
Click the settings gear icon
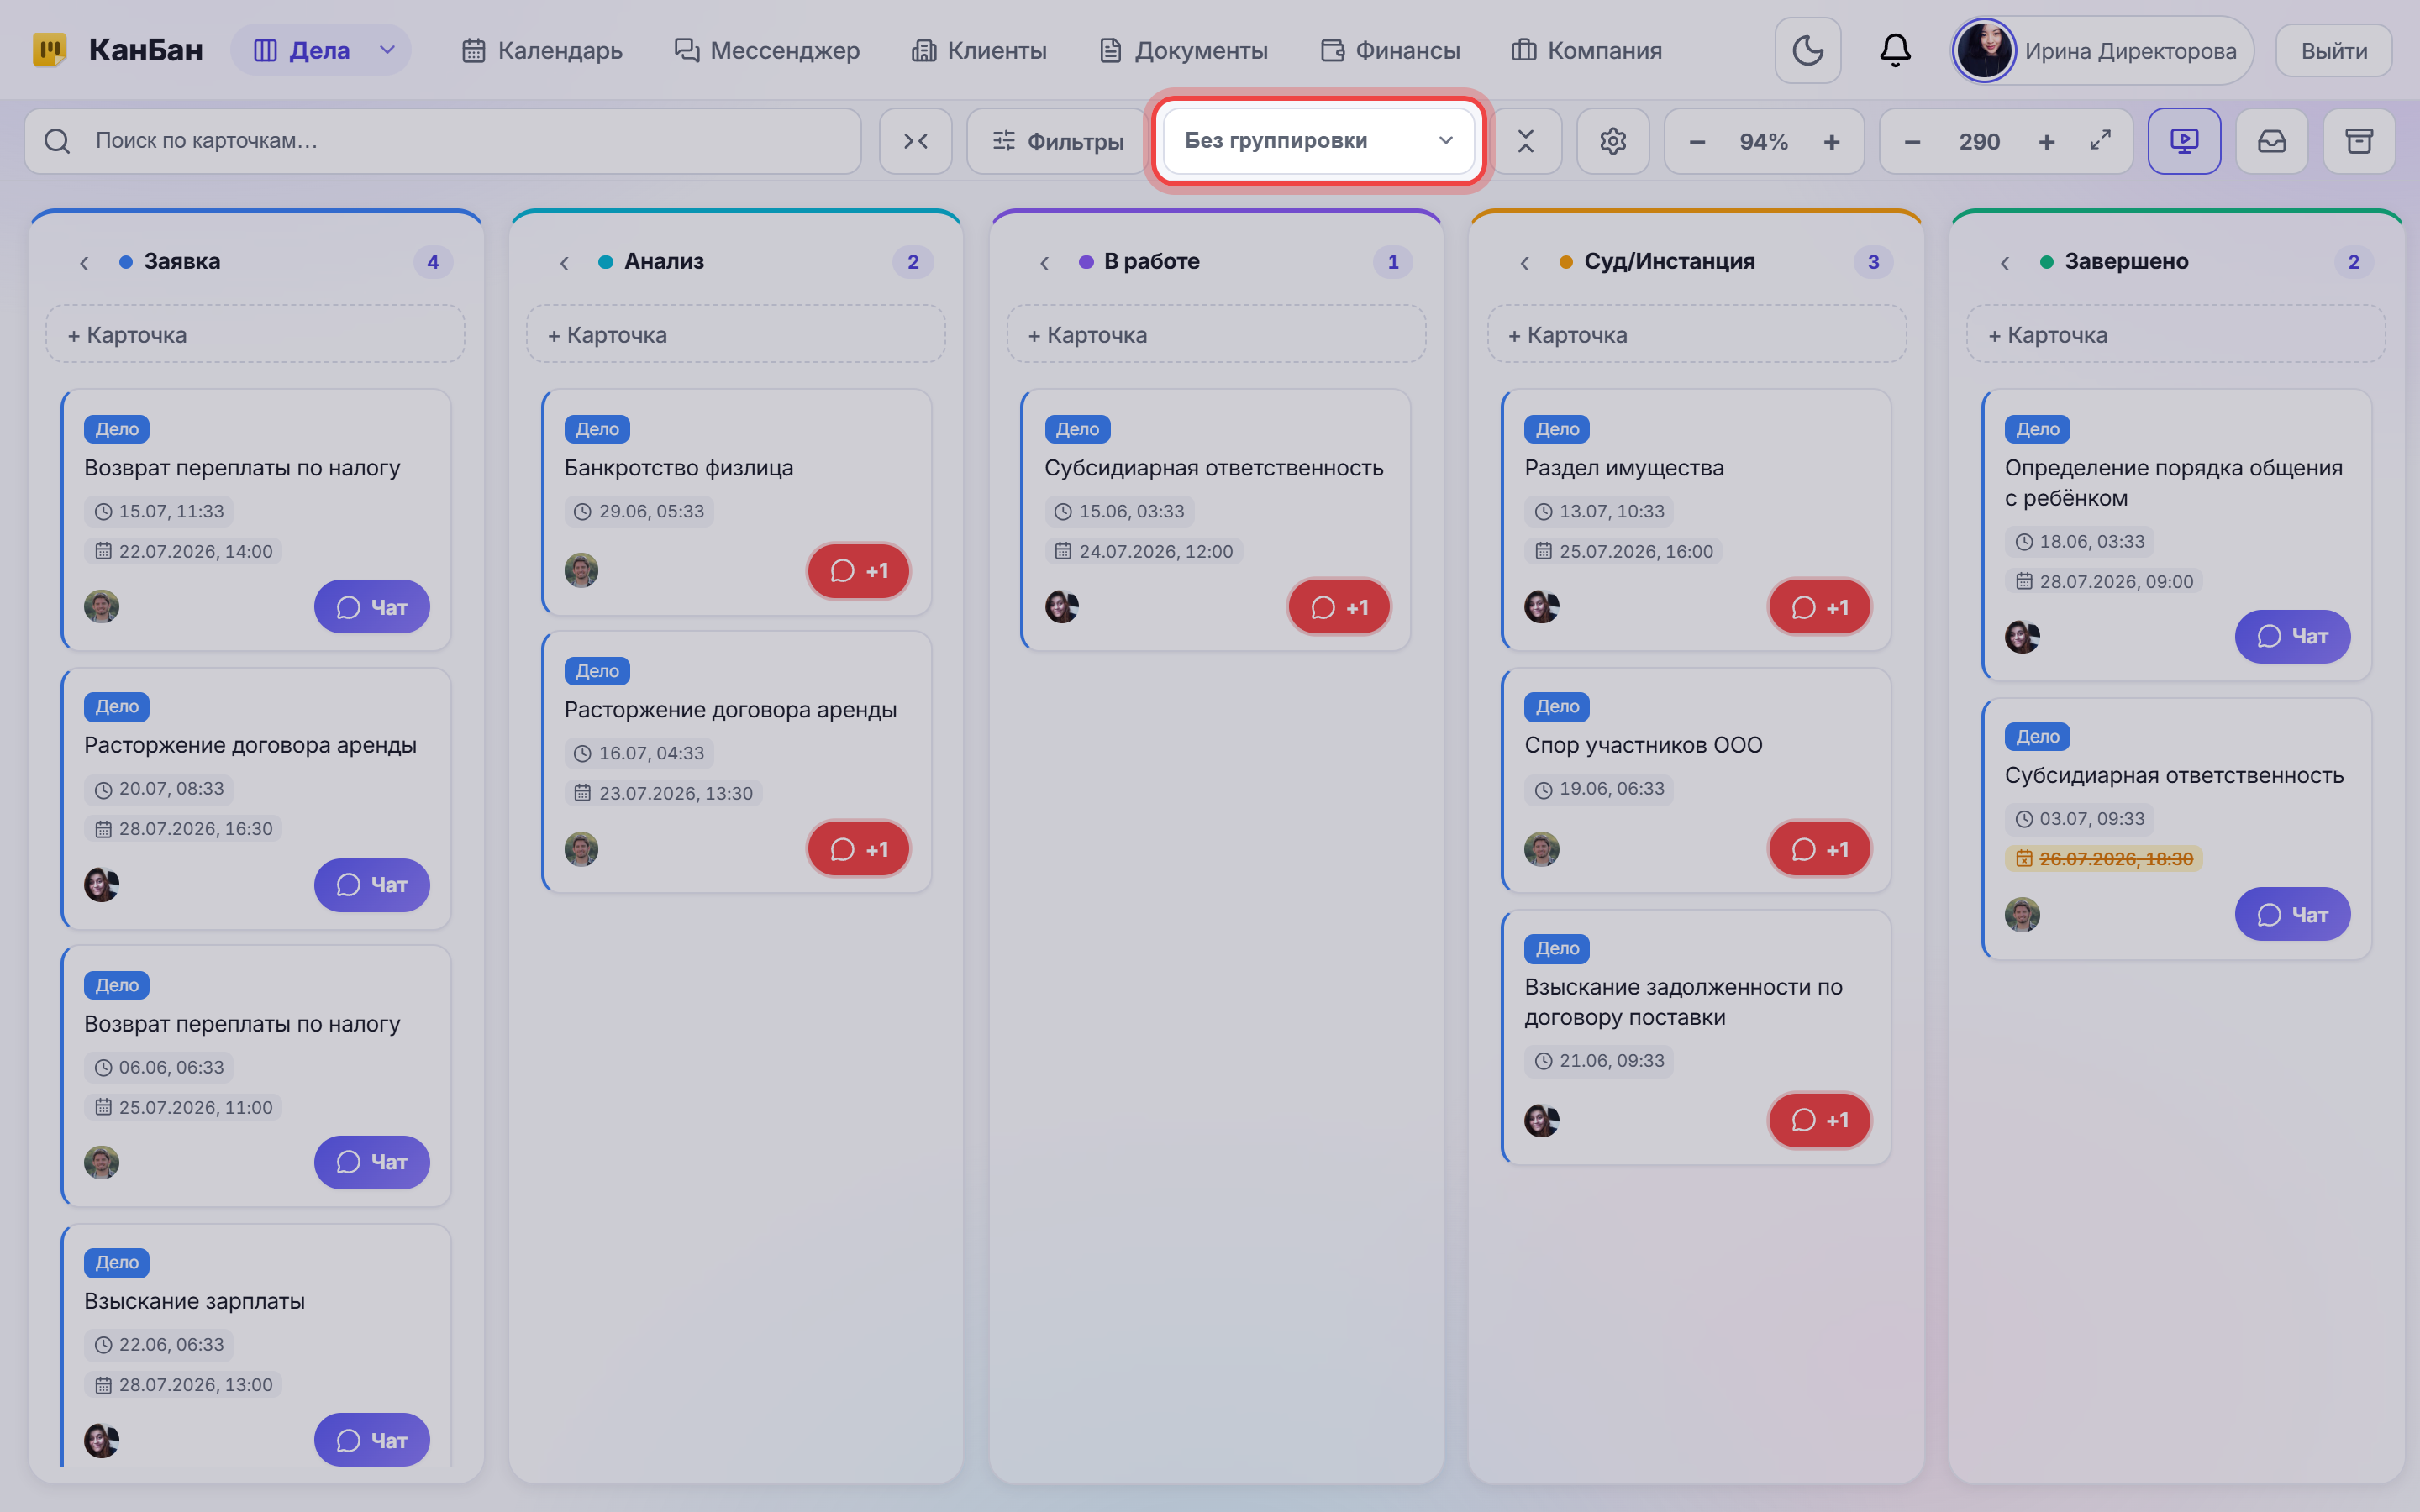pos(1612,141)
